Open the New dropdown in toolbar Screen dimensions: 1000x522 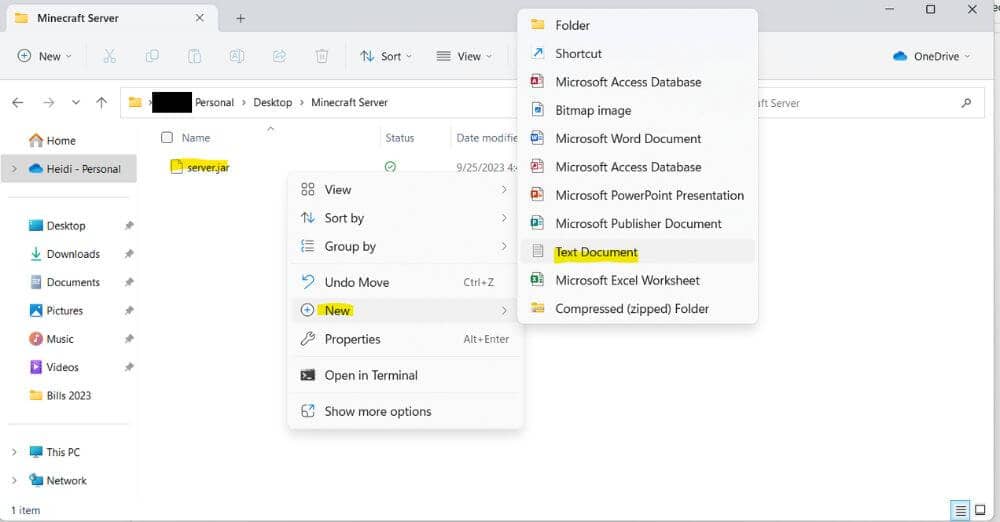click(x=44, y=56)
